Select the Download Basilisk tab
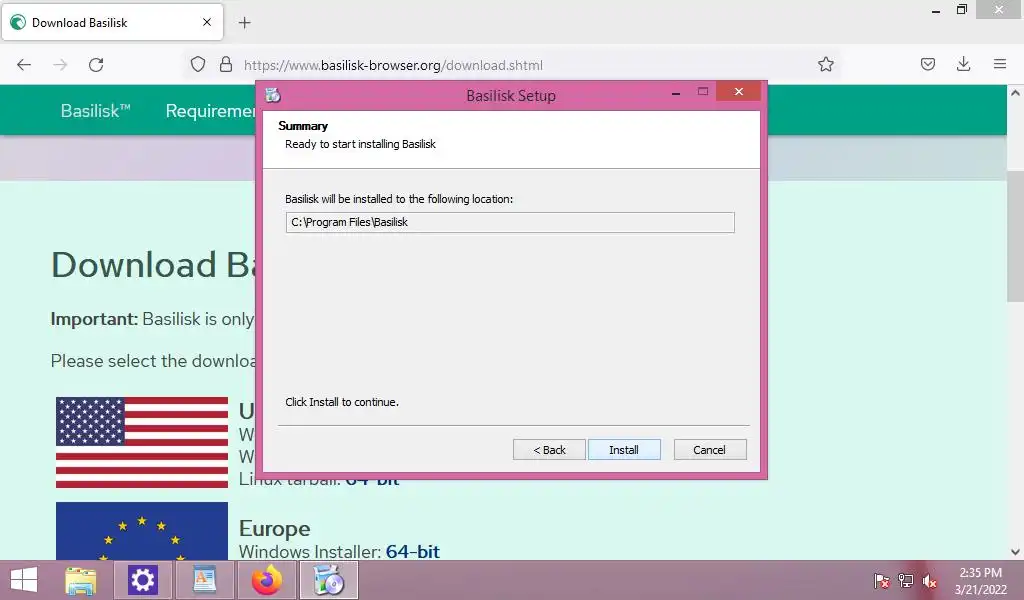The width and height of the screenshot is (1024, 600). [x=112, y=23]
